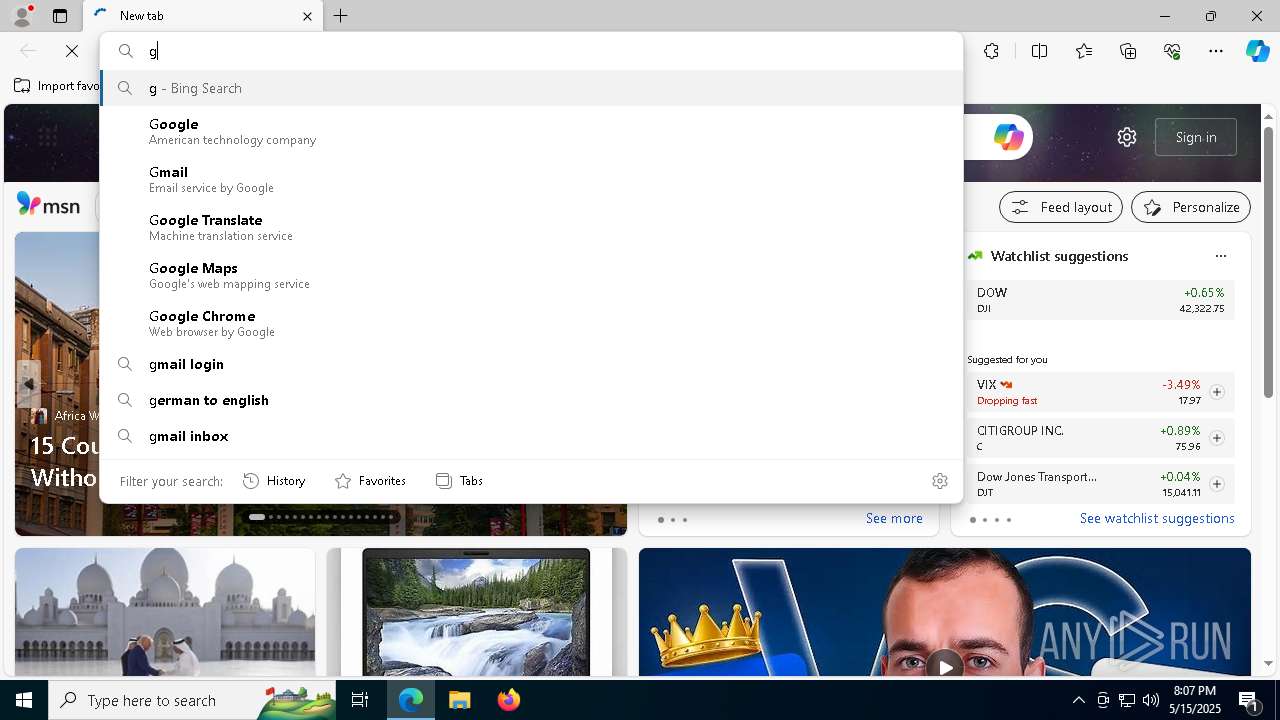Play the crown video thumbnail

944,666
